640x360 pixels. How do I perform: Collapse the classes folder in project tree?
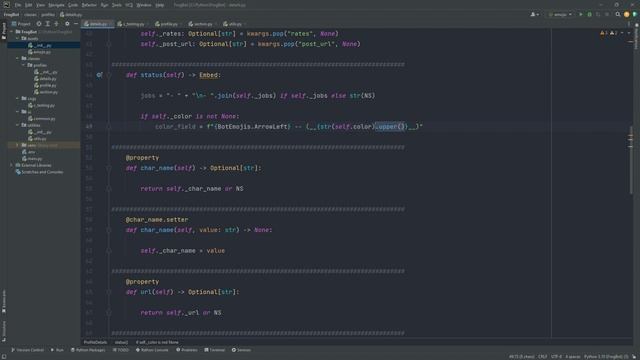coord(18,58)
